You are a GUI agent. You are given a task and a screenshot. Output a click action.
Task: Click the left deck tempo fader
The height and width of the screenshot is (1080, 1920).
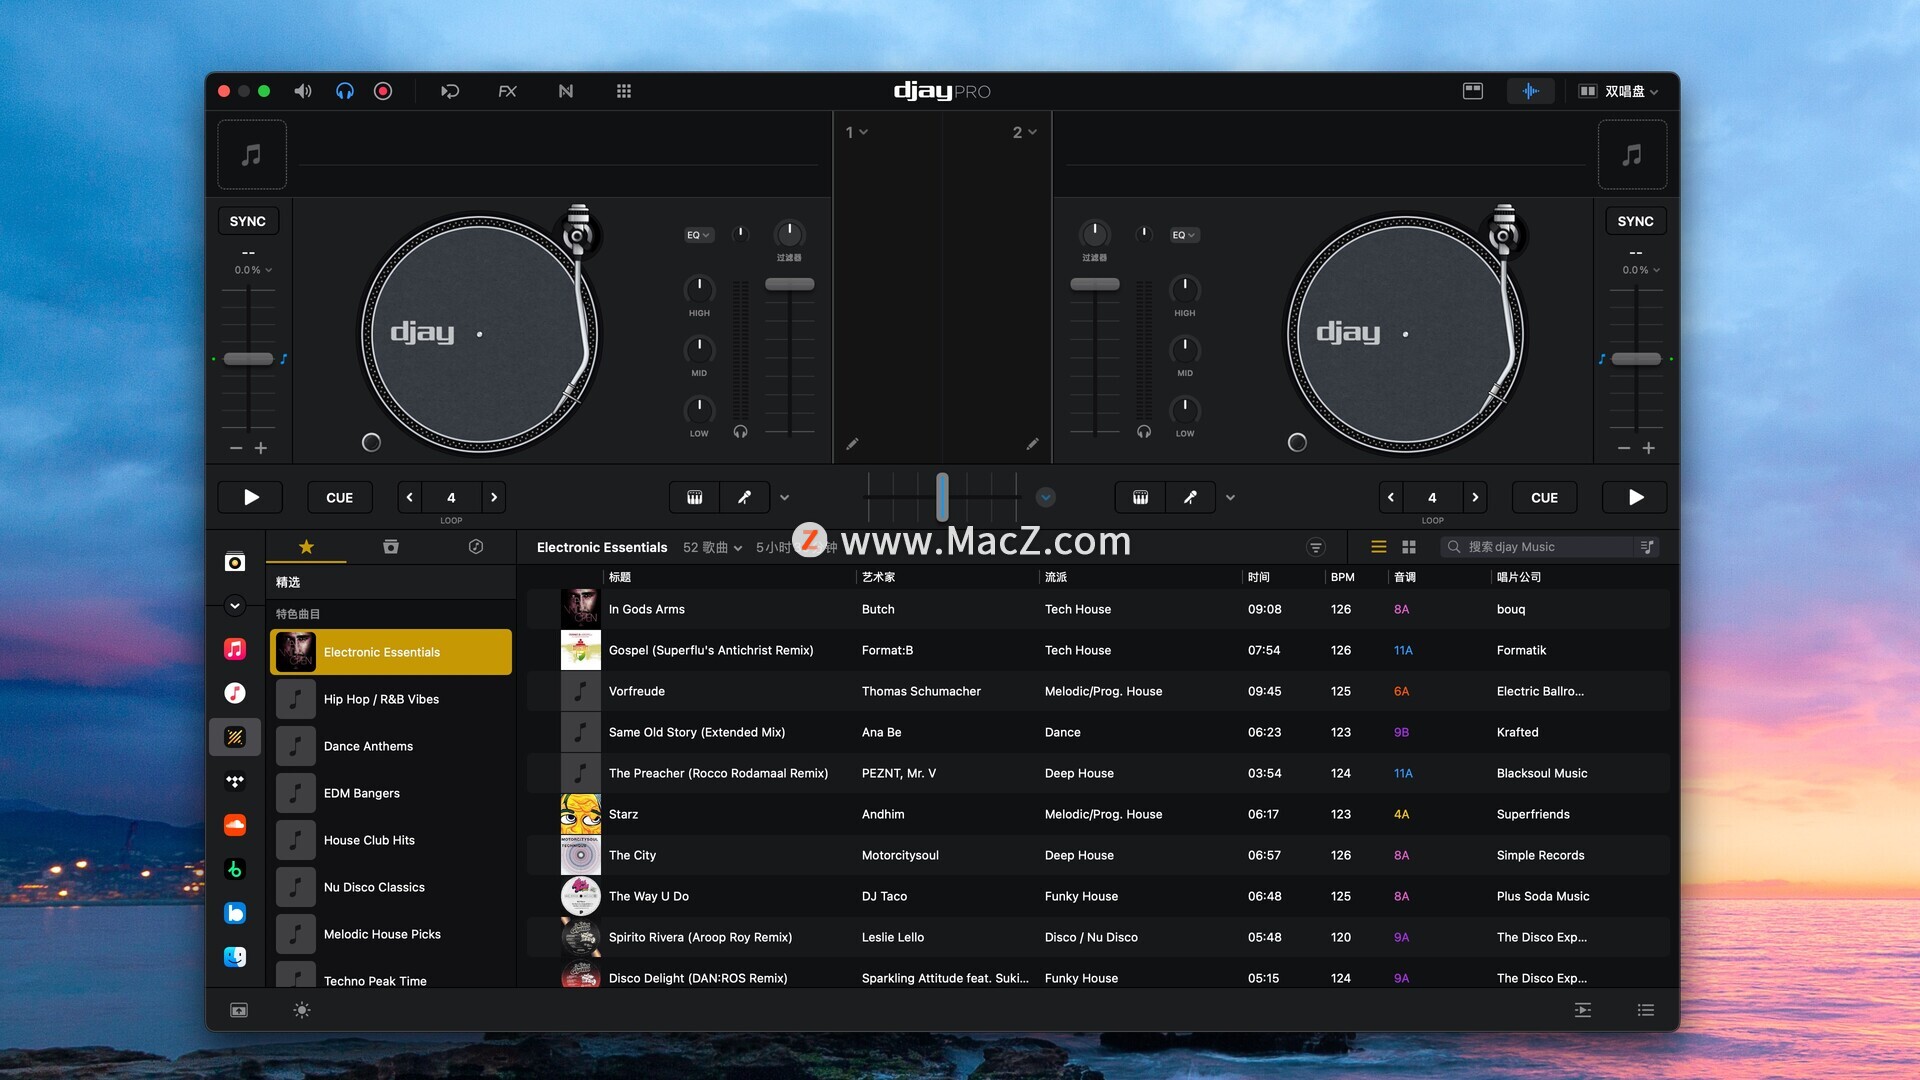coord(248,359)
